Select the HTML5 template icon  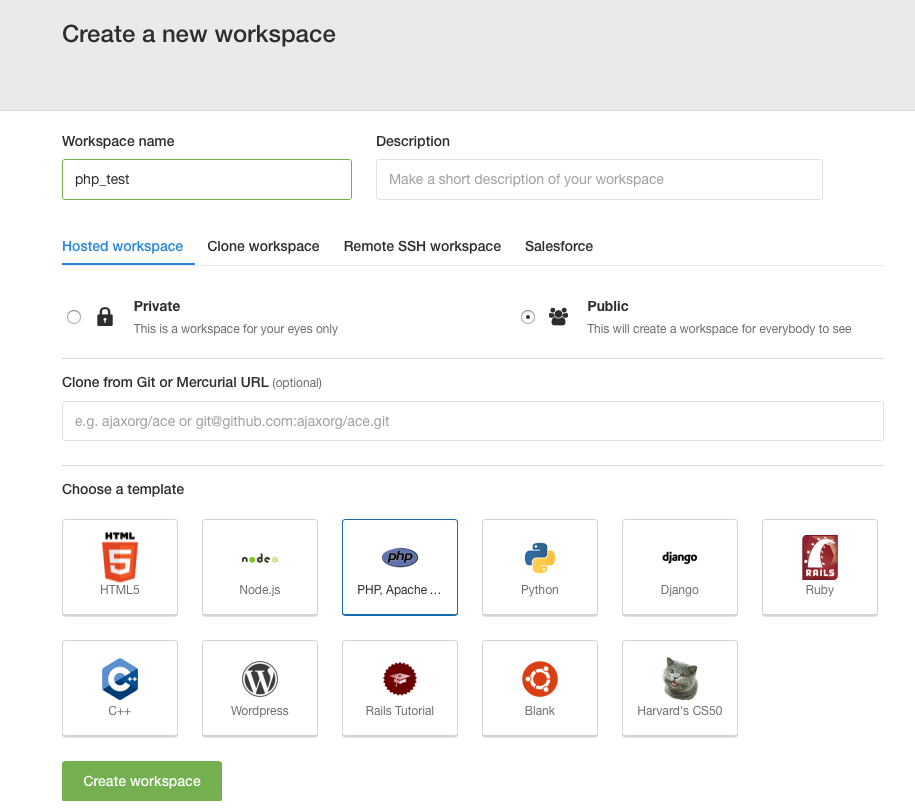(x=120, y=558)
